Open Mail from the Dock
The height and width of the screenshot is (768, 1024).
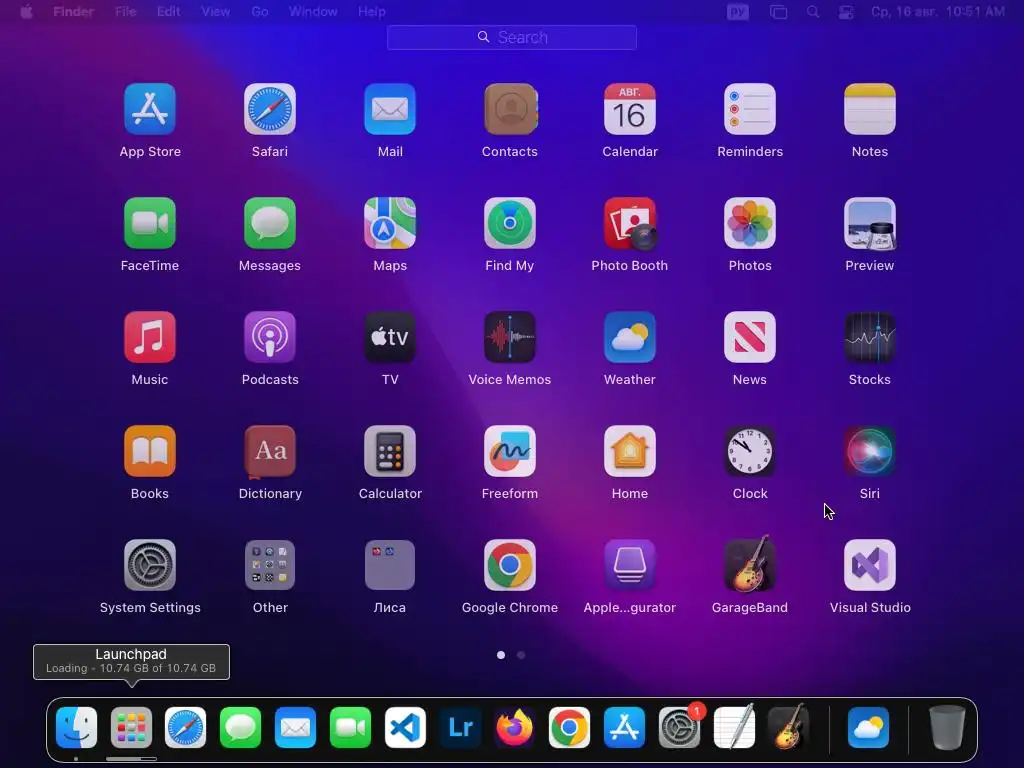click(295, 728)
